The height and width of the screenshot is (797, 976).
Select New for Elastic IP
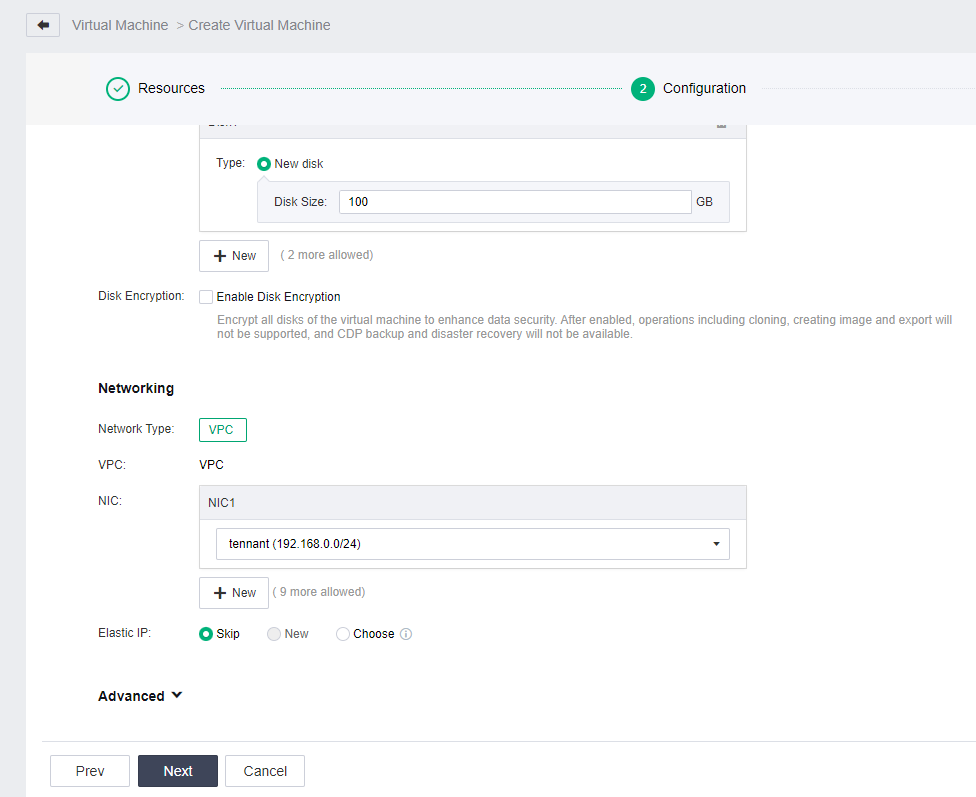[274, 634]
